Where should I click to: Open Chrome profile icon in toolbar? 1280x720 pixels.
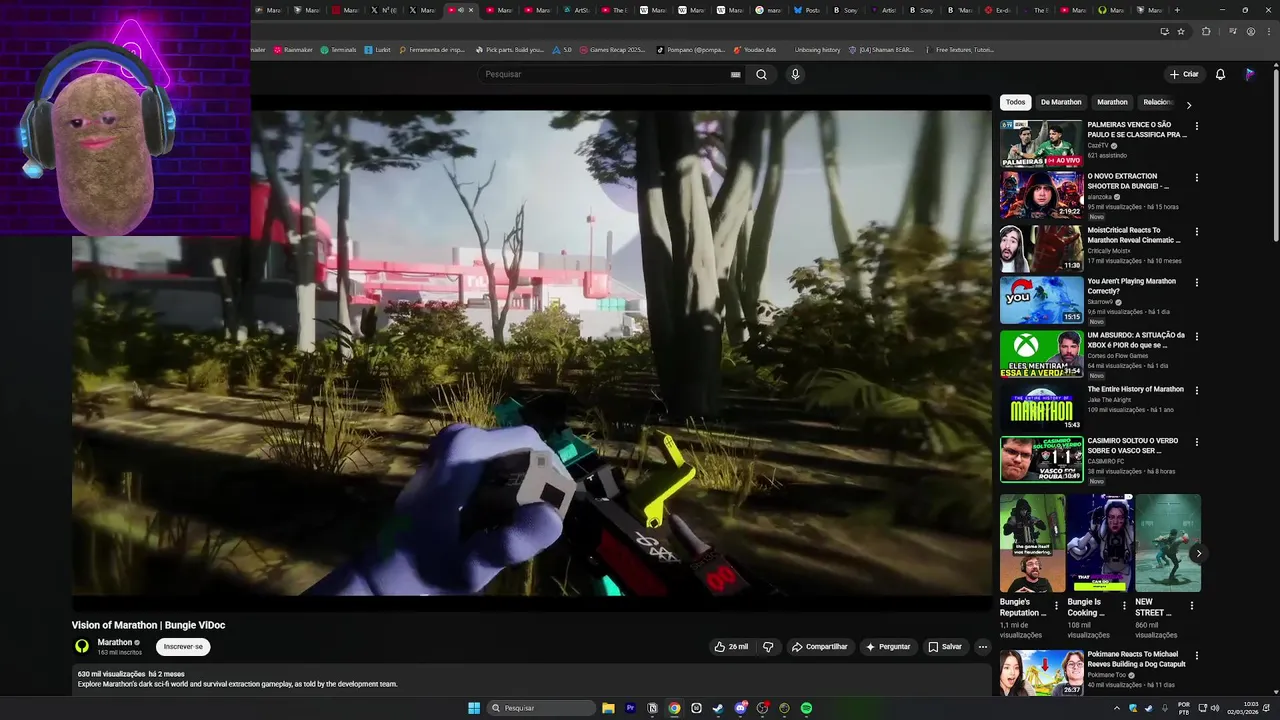(1251, 31)
